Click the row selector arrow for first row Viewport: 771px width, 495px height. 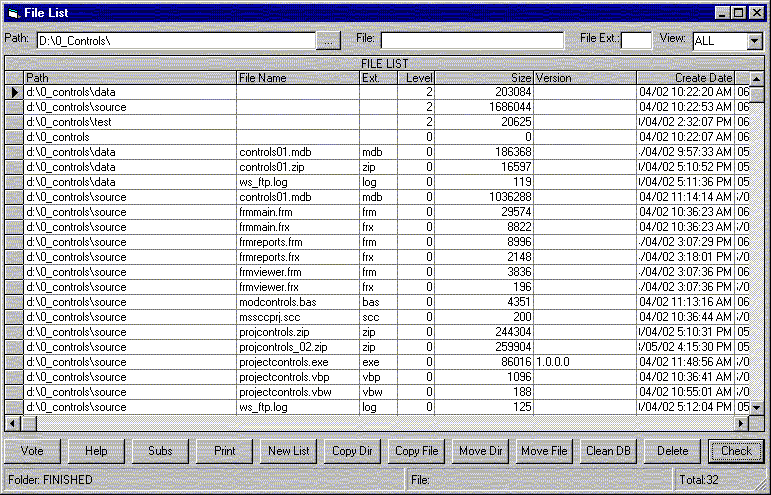point(14,92)
